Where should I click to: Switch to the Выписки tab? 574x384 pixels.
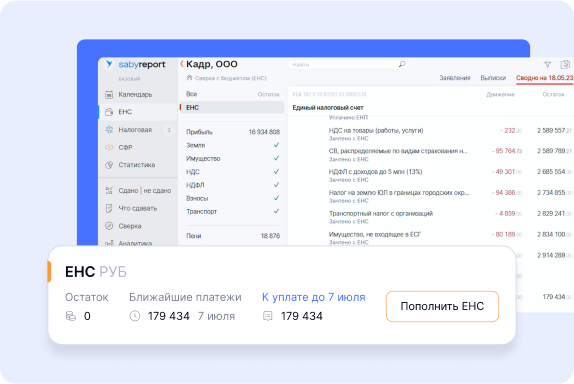493,78
